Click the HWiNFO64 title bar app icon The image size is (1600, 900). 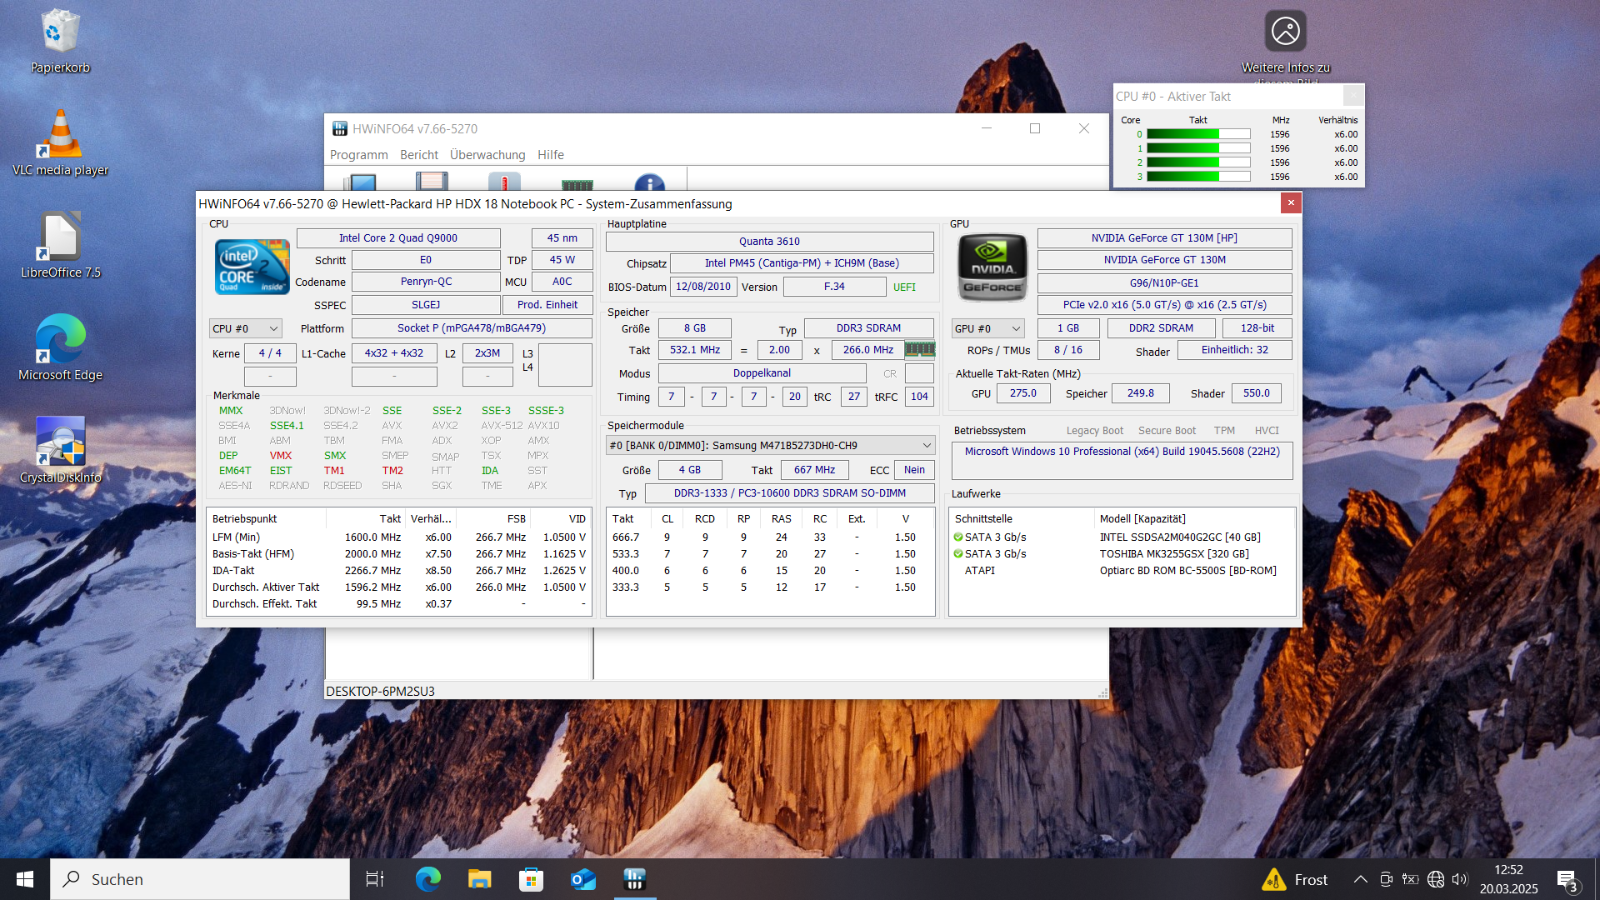[340, 129]
